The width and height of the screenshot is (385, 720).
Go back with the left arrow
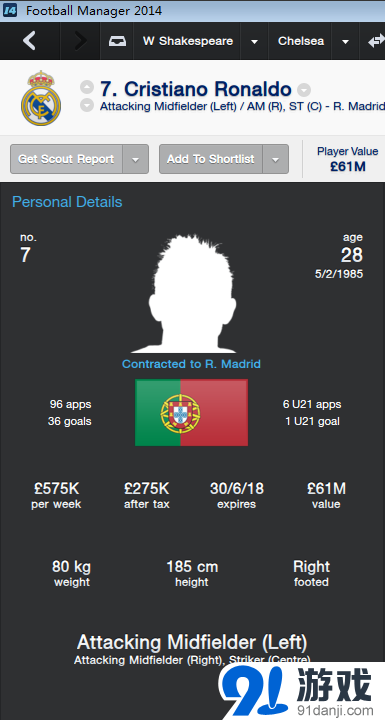29,41
